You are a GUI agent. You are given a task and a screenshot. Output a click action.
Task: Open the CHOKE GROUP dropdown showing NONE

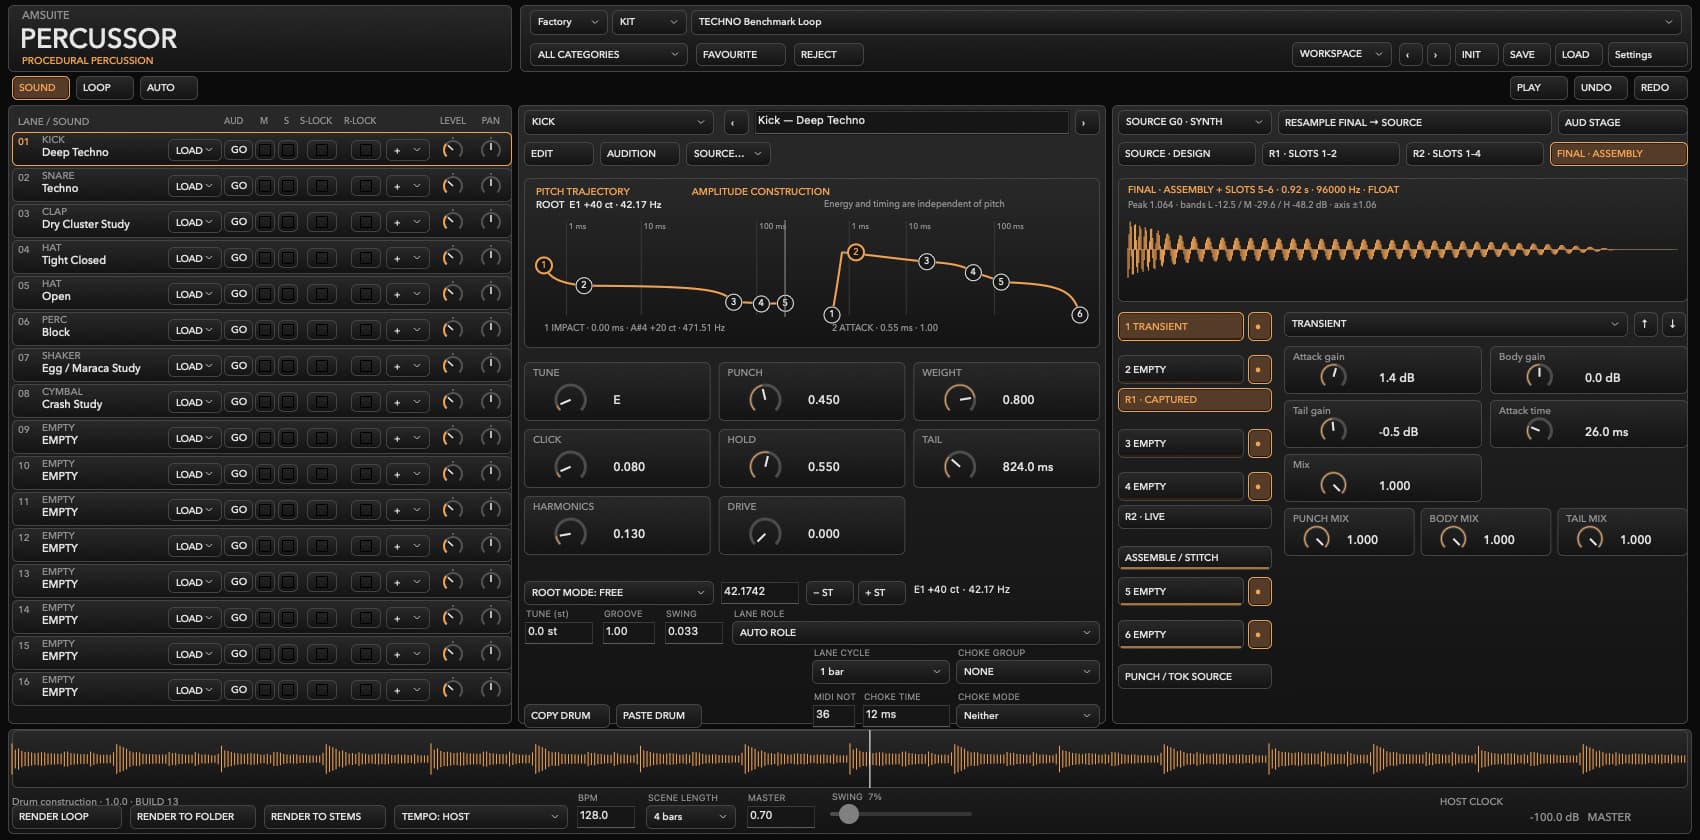click(1027, 672)
